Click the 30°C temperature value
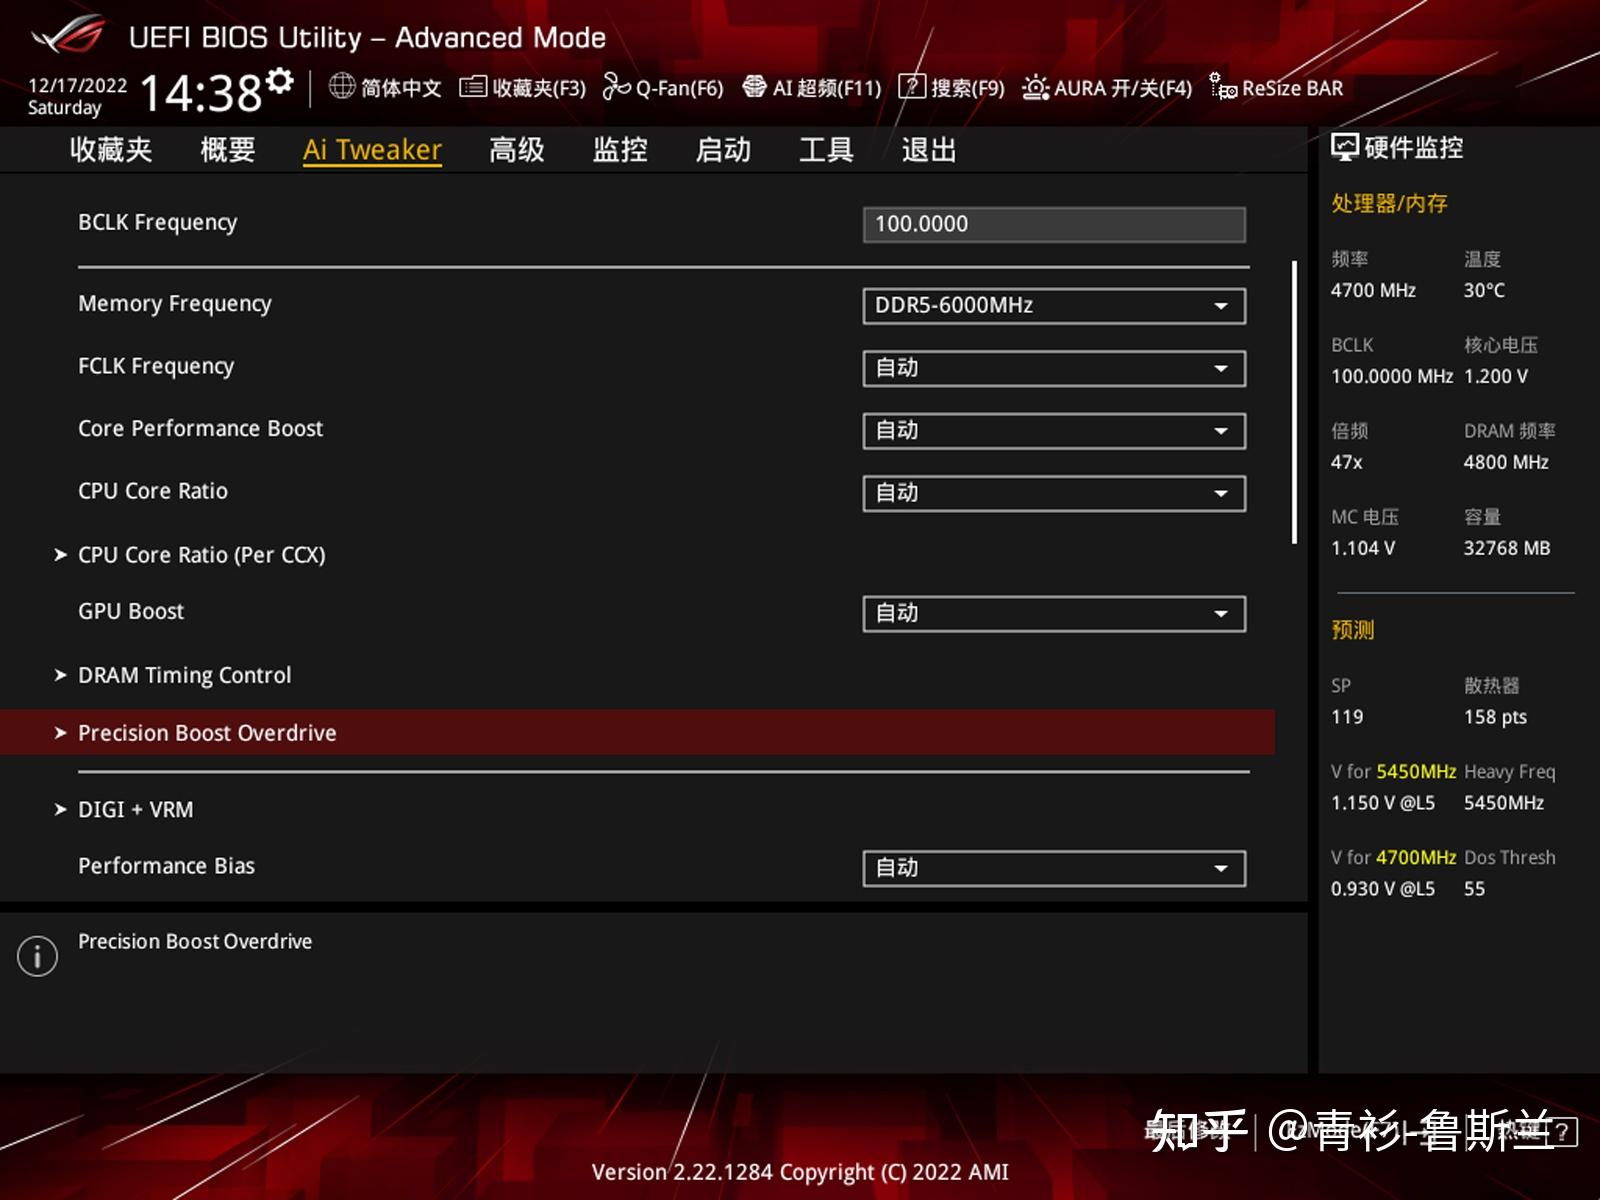This screenshot has width=1600, height=1200. click(1484, 290)
